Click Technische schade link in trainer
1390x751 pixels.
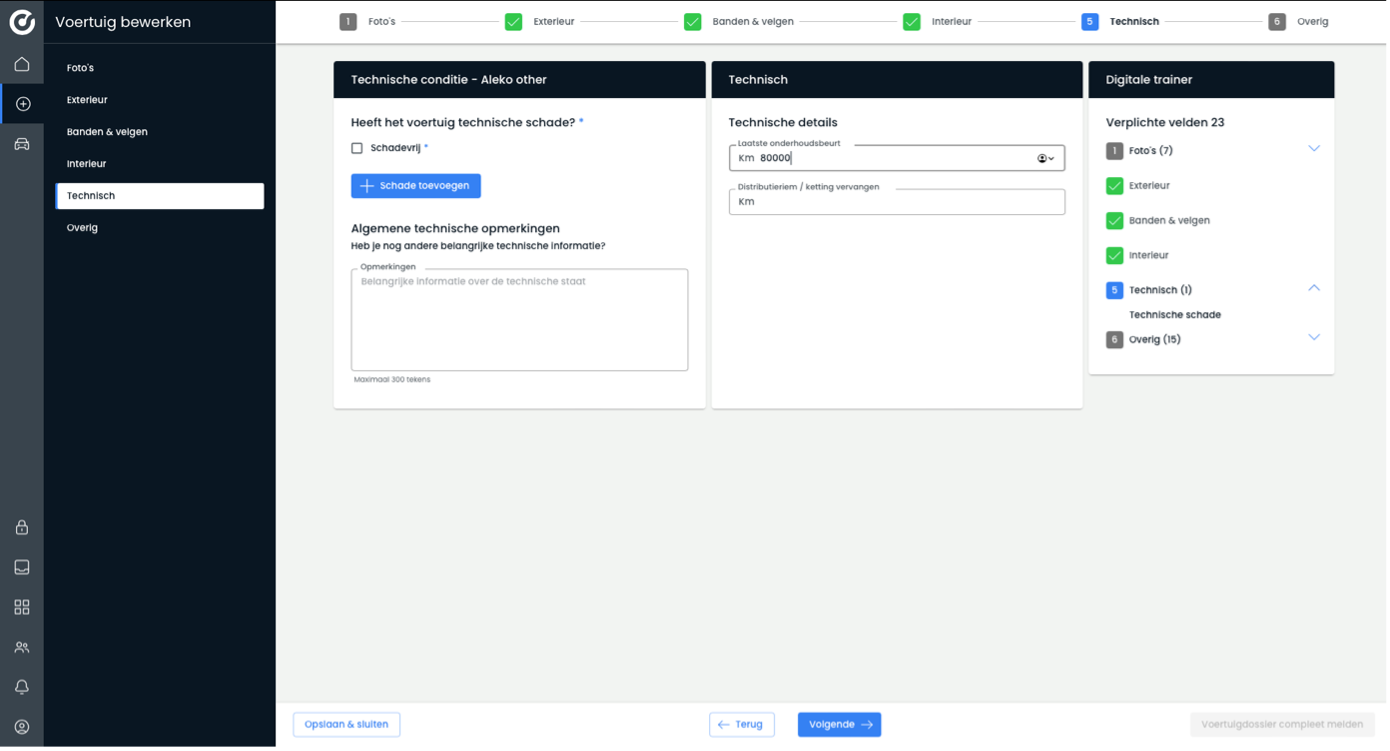click(x=1176, y=315)
